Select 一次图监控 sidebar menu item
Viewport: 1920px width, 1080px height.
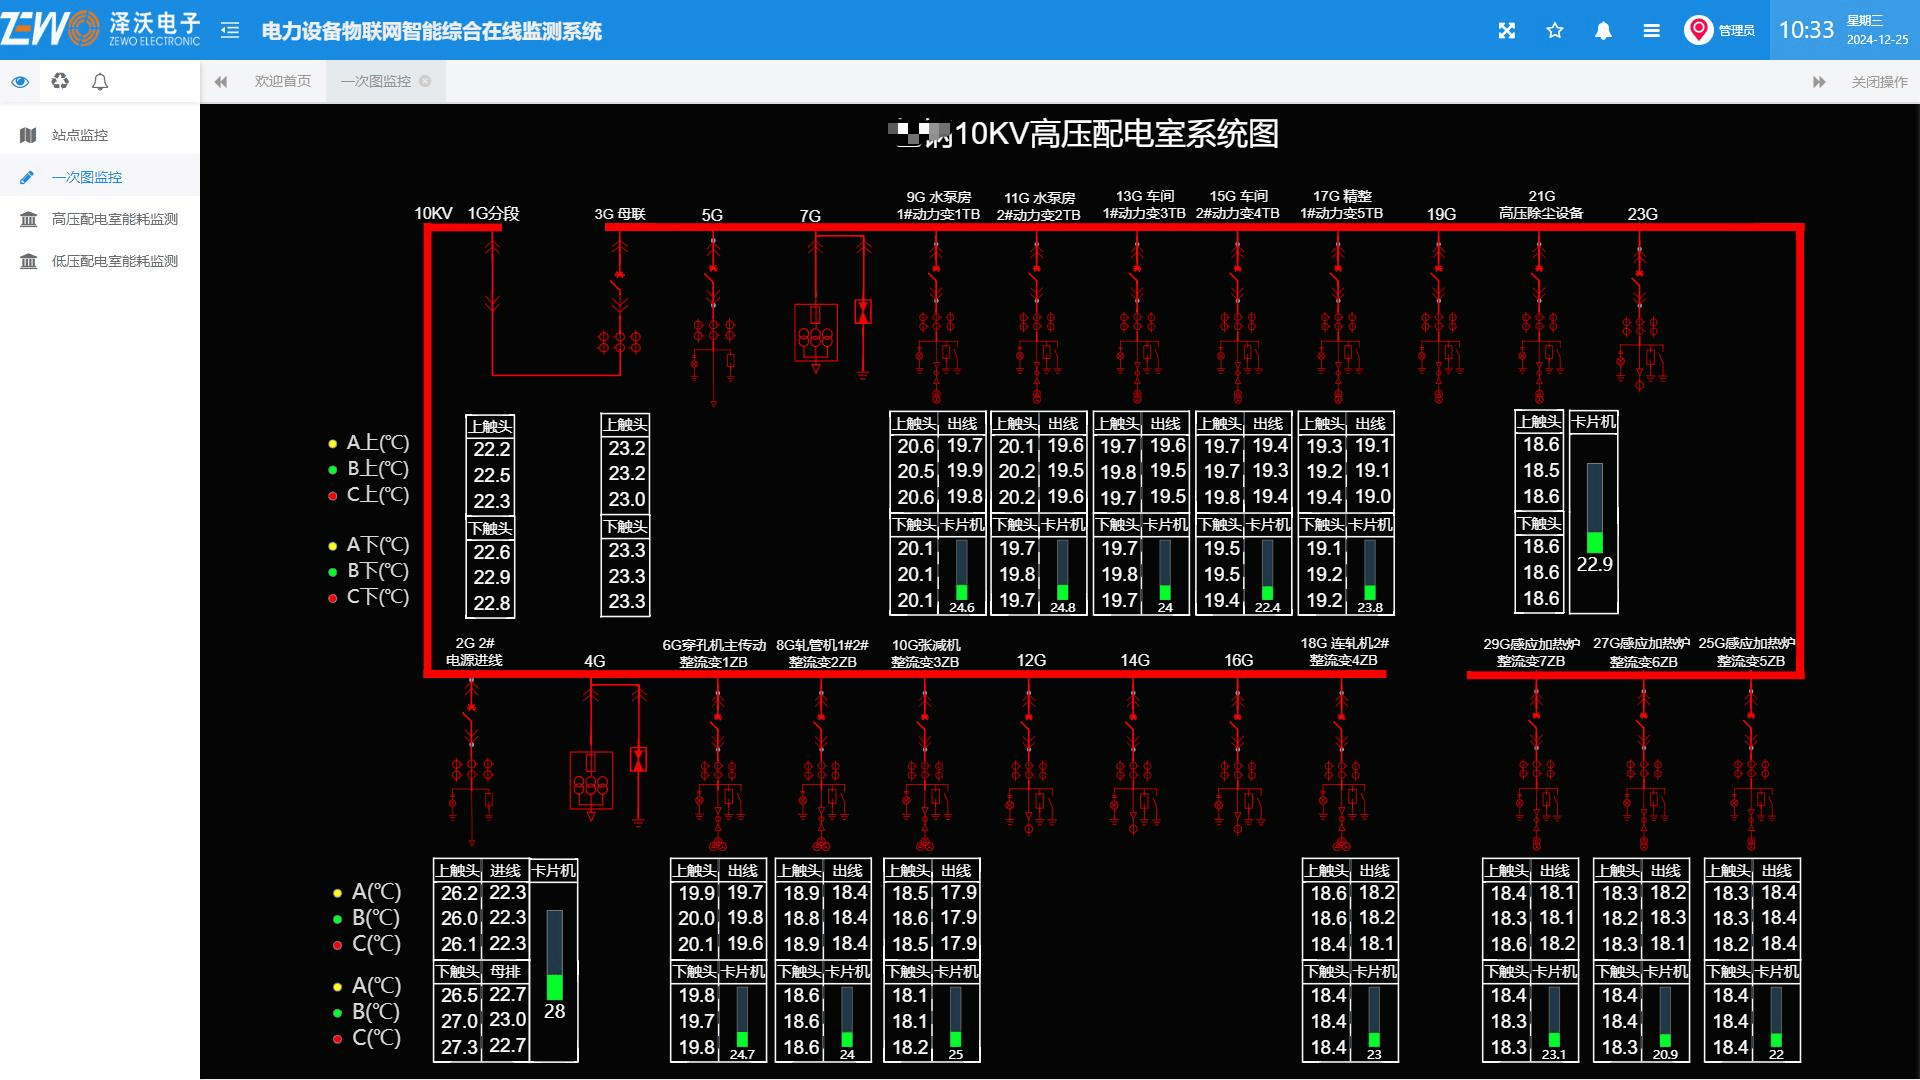pos(87,177)
